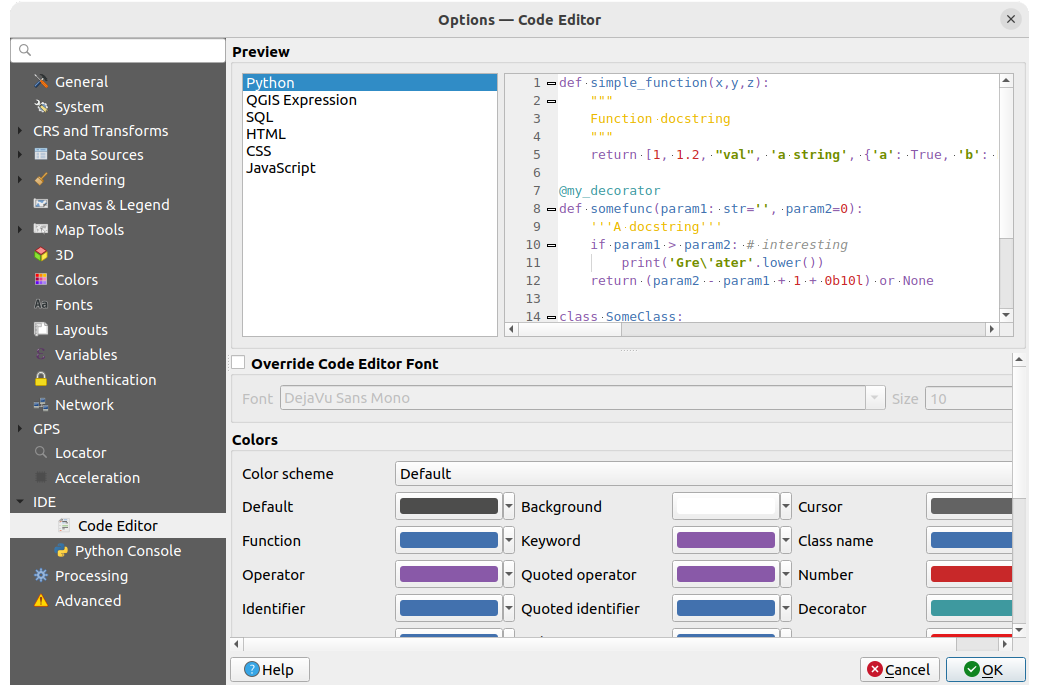Enable Override Code Editor Font
This screenshot has height=695, width=1039.
pyautogui.click(x=237, y=363)
